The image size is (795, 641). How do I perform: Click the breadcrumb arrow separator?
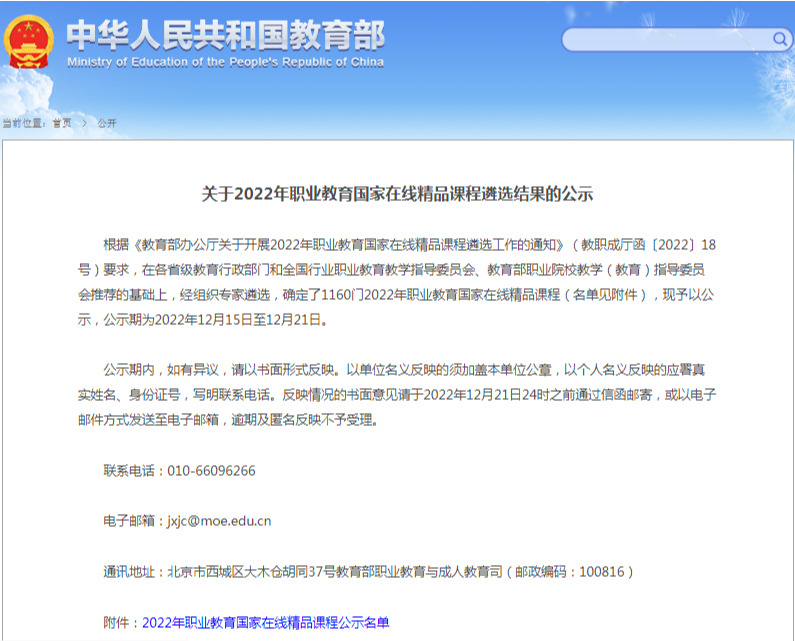click(86, 123)
